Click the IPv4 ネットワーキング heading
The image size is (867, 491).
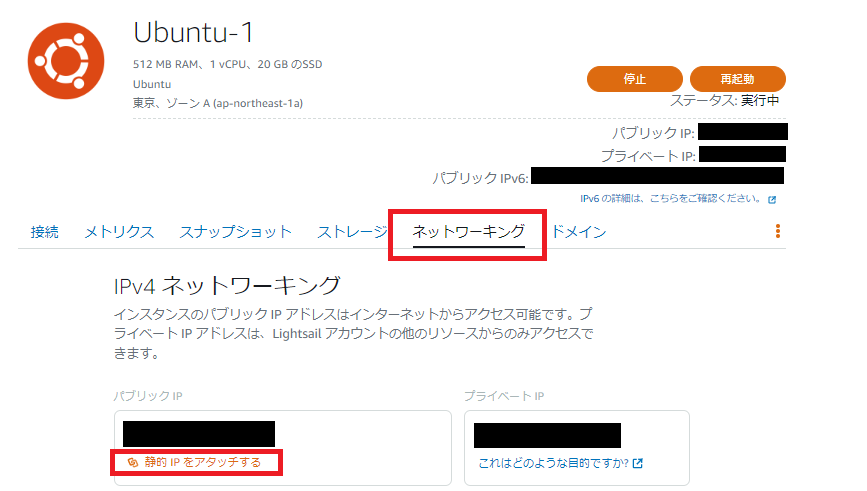(227, 286)
